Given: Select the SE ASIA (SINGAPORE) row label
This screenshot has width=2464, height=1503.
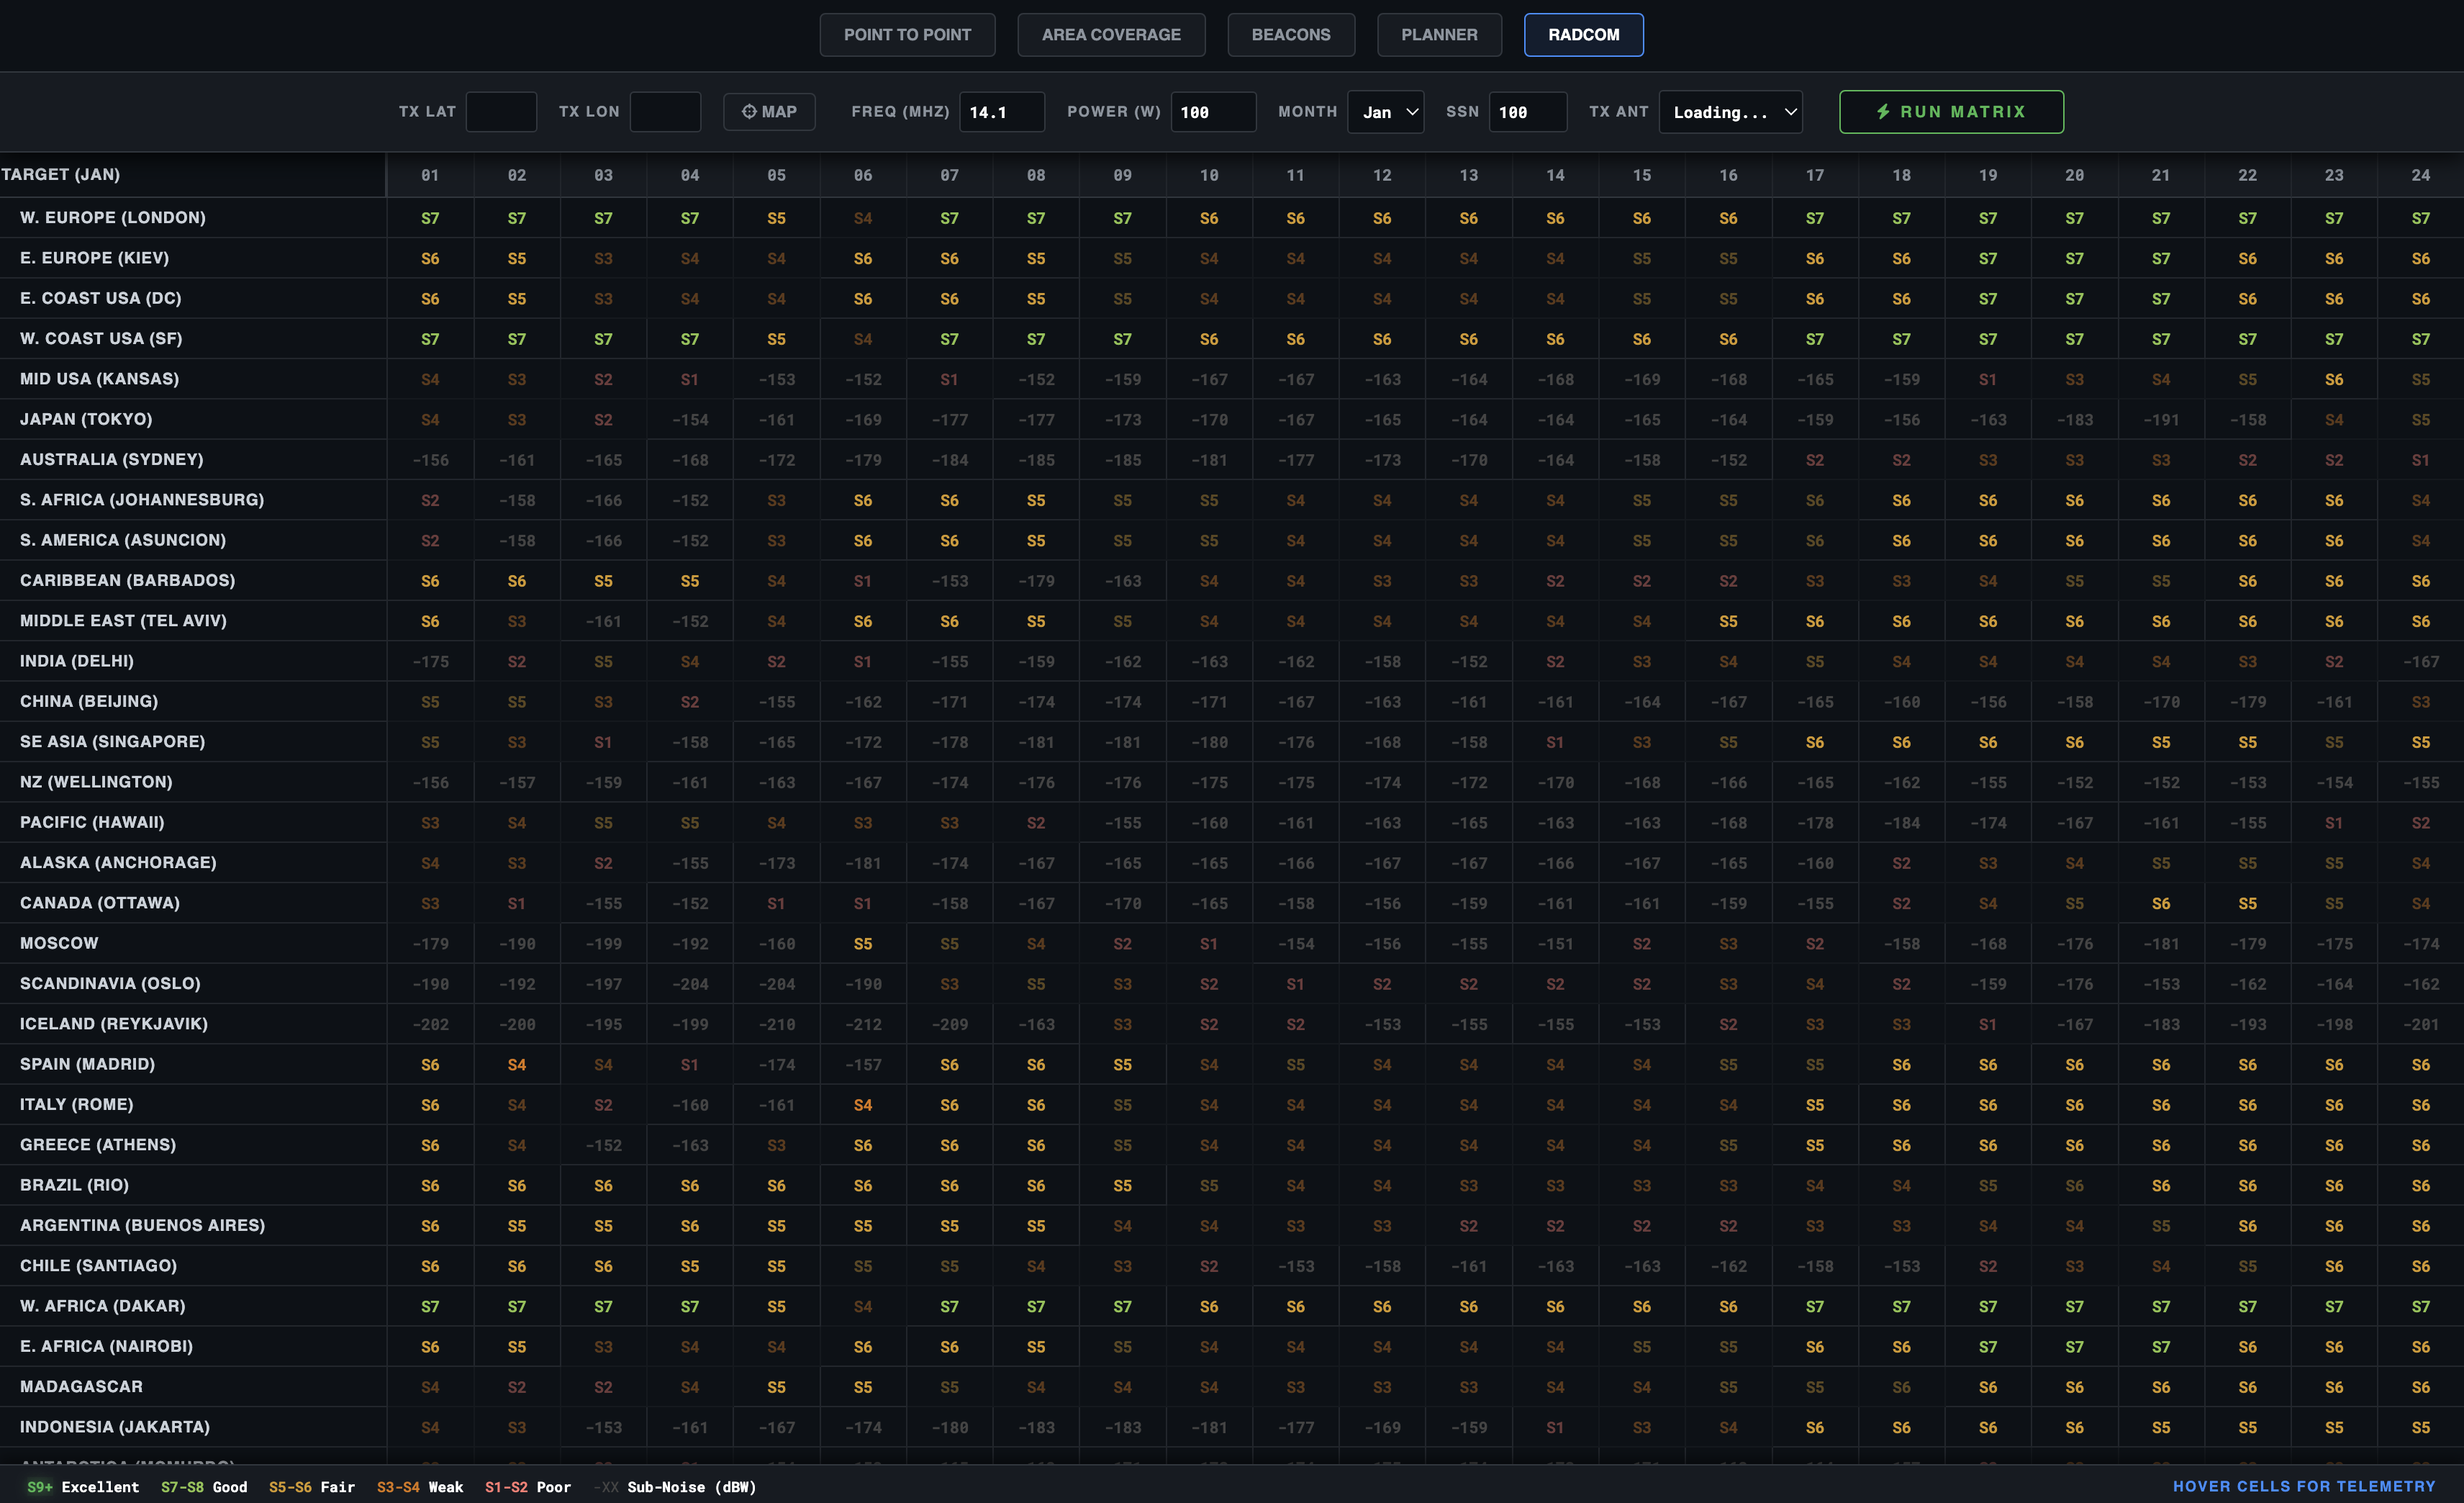Looking at the screenshot, I should pos(112,741).
